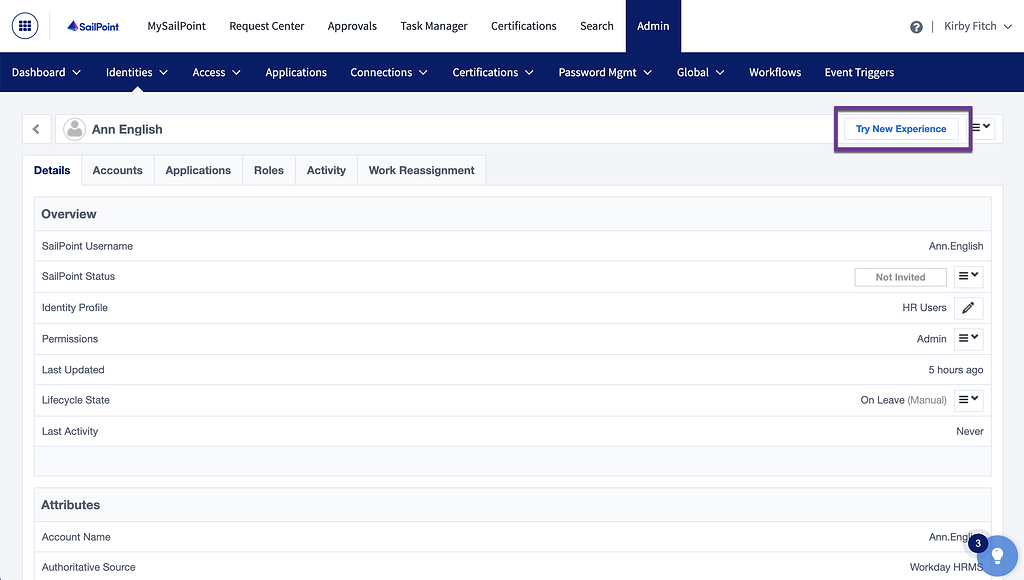Screen dimensions: 1024x580
Task: Open the Workflows navigation item
Action: [x=775, y=72]
